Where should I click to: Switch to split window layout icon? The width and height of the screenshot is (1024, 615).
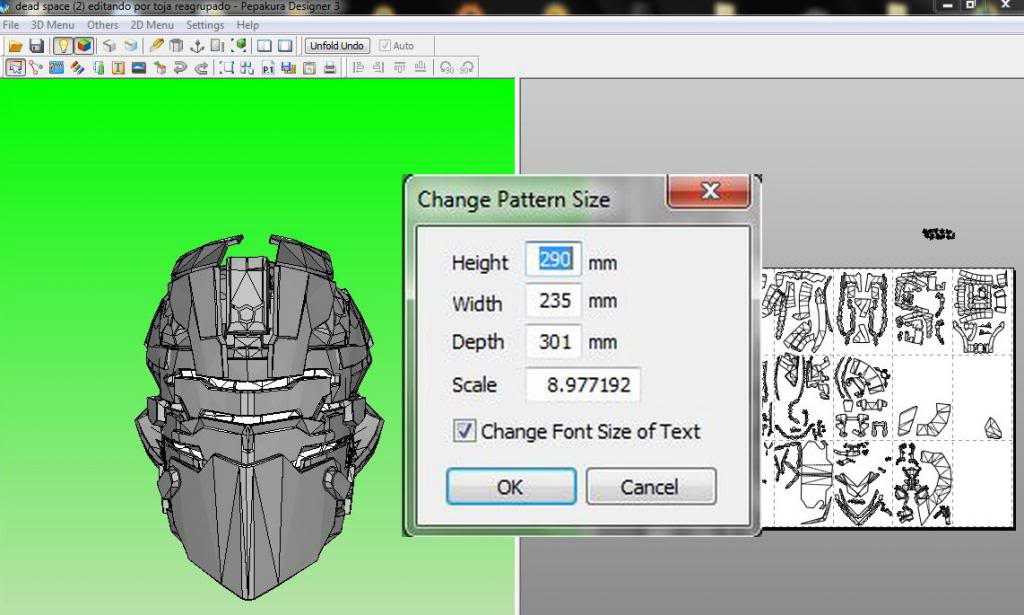coord(264,46)
